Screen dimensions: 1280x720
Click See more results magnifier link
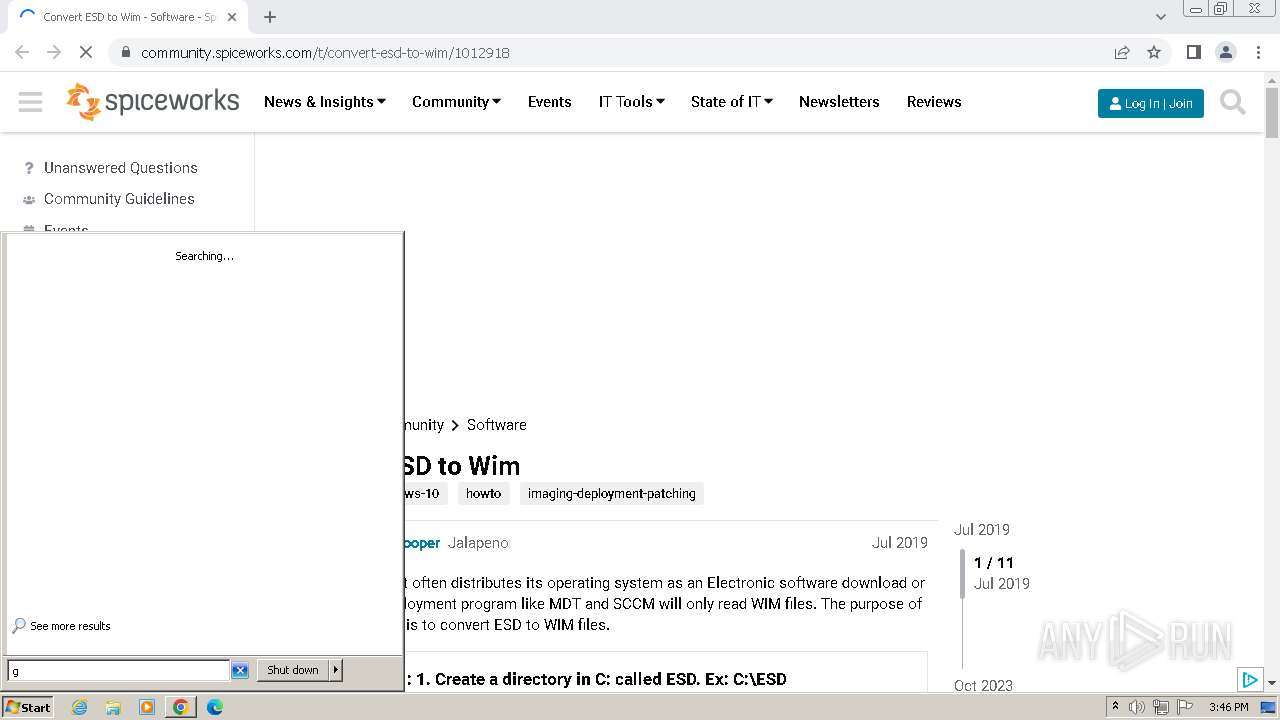tap(61, 626)
